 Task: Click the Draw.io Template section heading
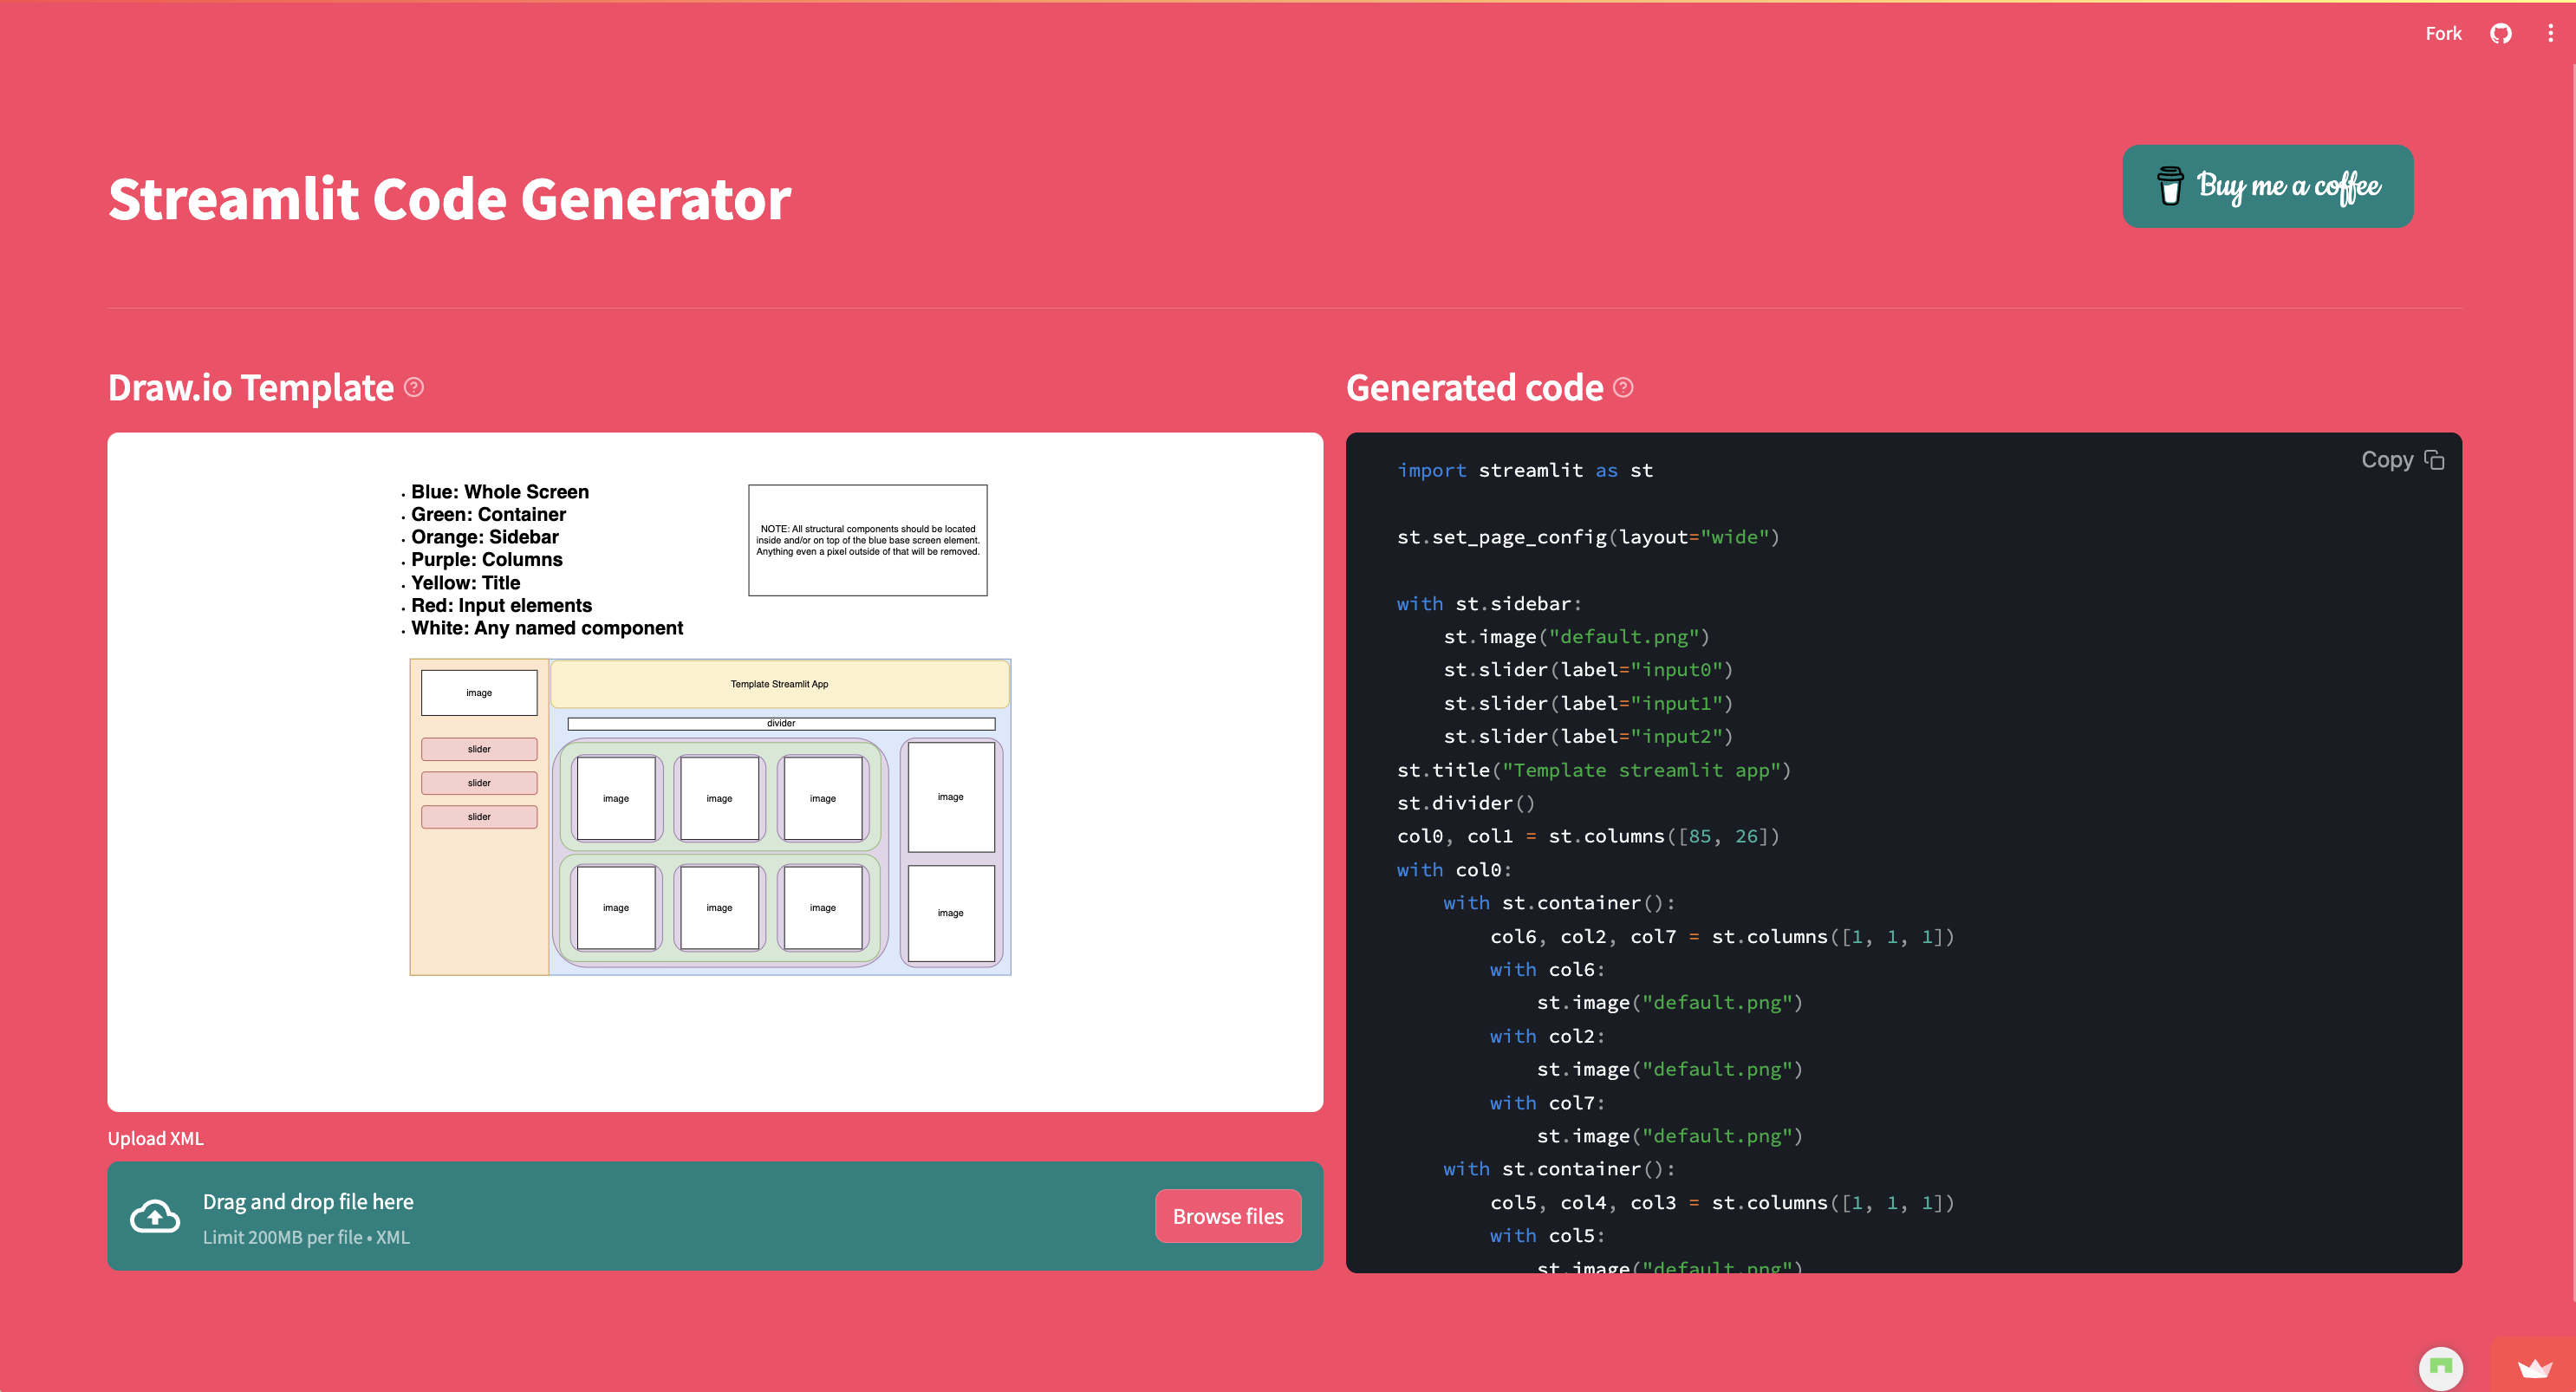tap(251, 388)
